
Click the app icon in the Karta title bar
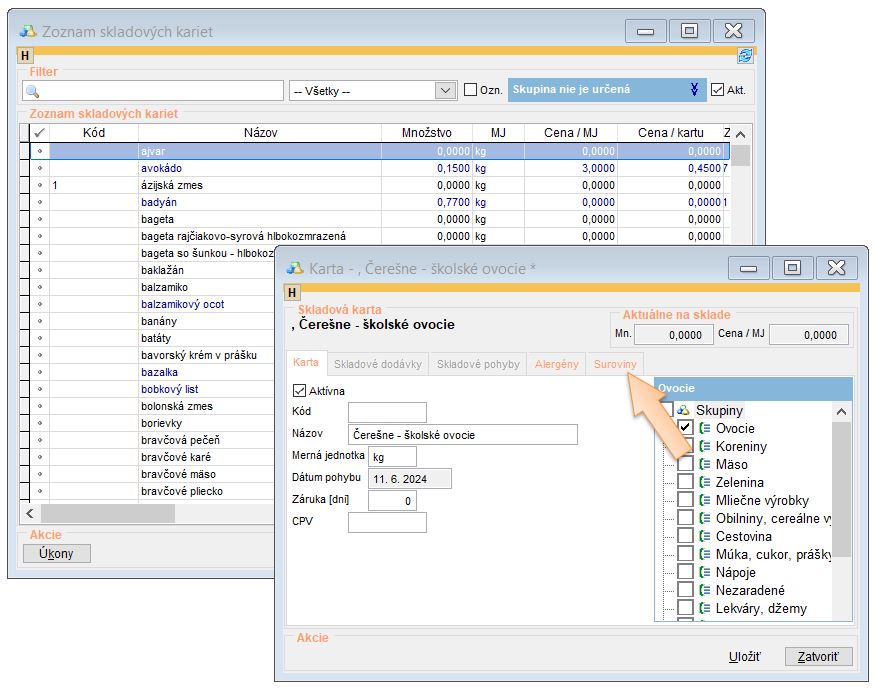294,268
